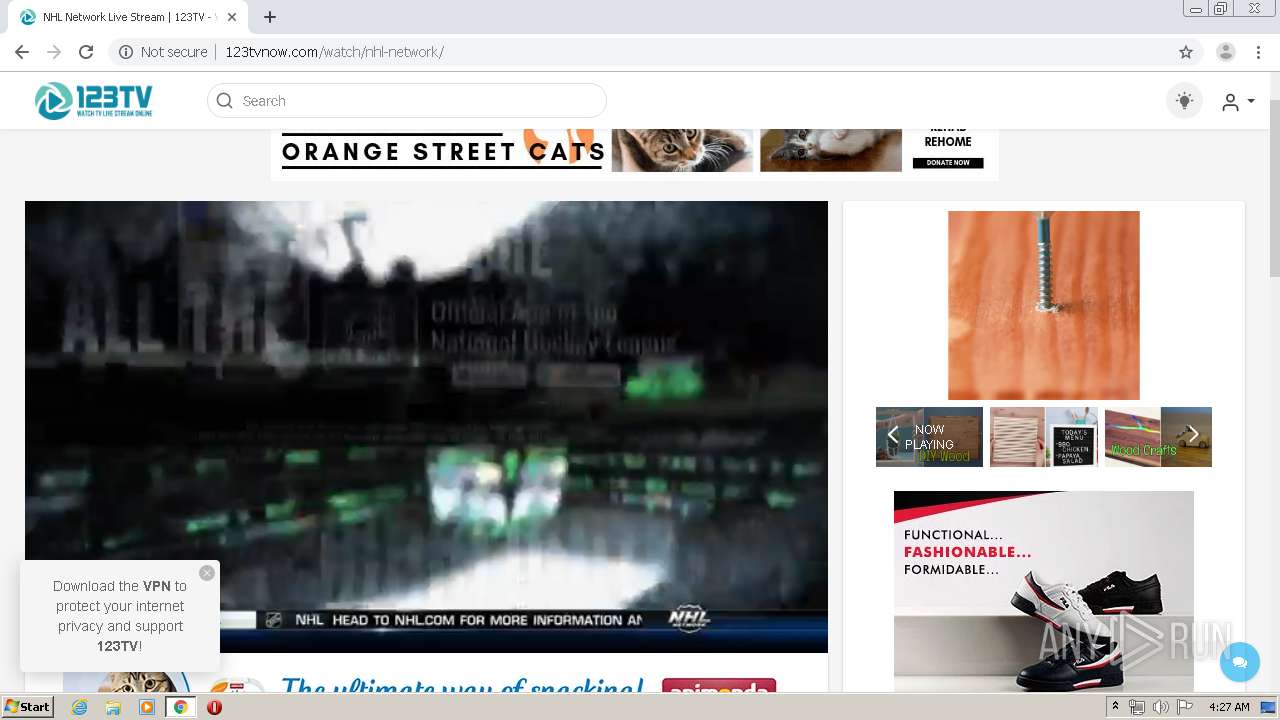
Task: Open the Windows Start menu
Action: 27,707
